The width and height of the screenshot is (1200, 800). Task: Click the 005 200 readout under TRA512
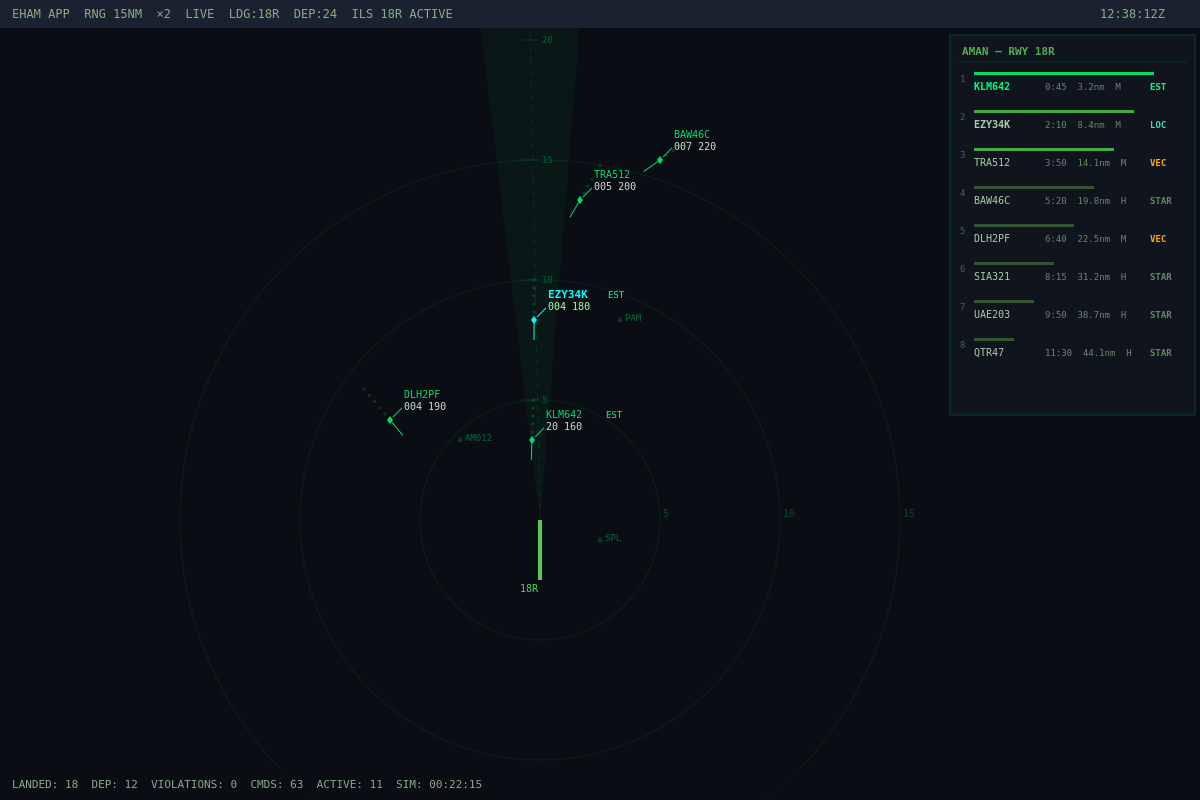tap(615, 187)
